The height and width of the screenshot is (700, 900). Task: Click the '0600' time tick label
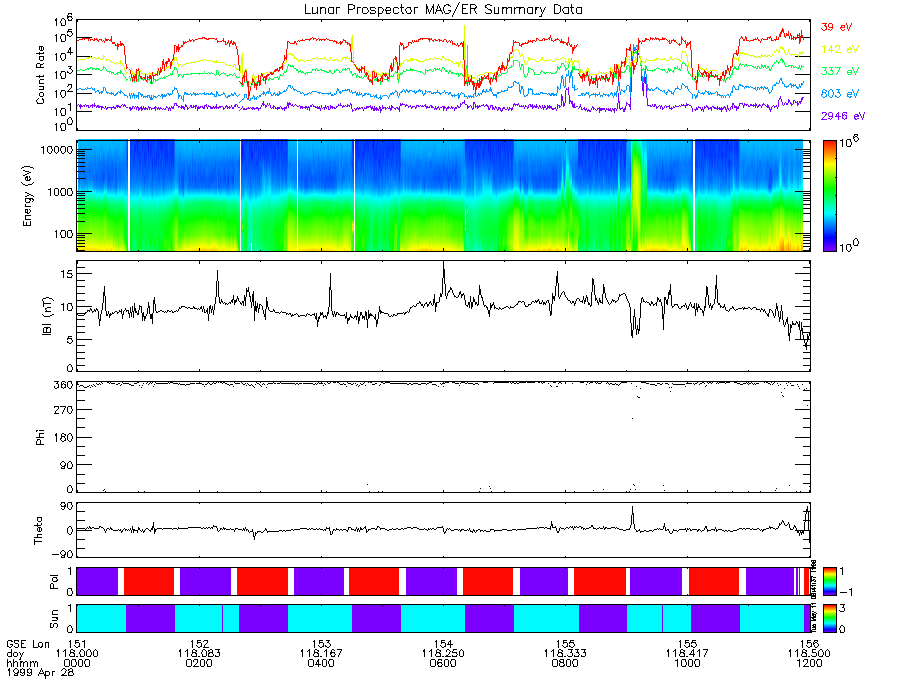point(443,663)
